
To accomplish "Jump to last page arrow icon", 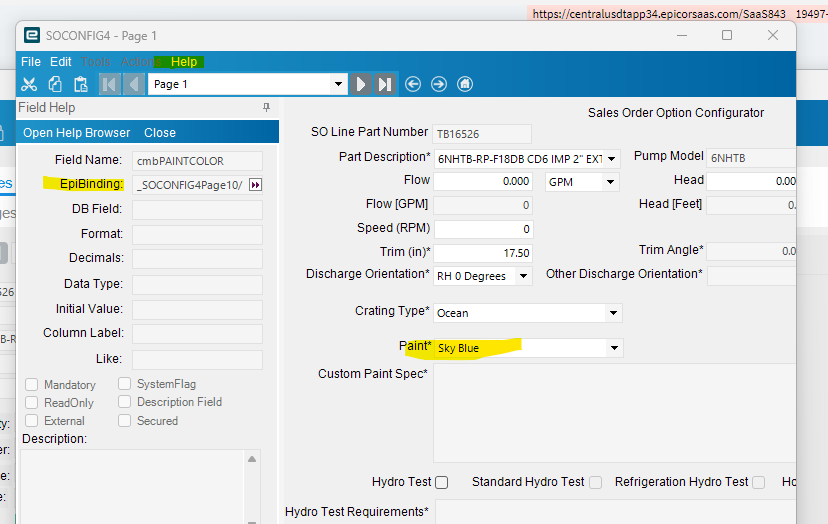I will pyautogui.click(x=385, y=85).
